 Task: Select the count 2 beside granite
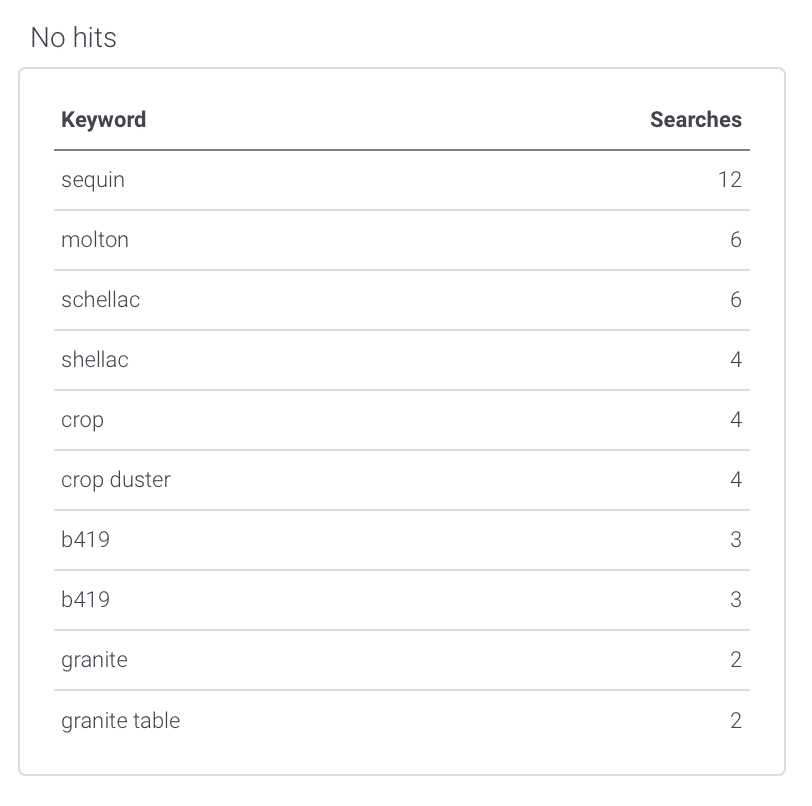point(736,660)
